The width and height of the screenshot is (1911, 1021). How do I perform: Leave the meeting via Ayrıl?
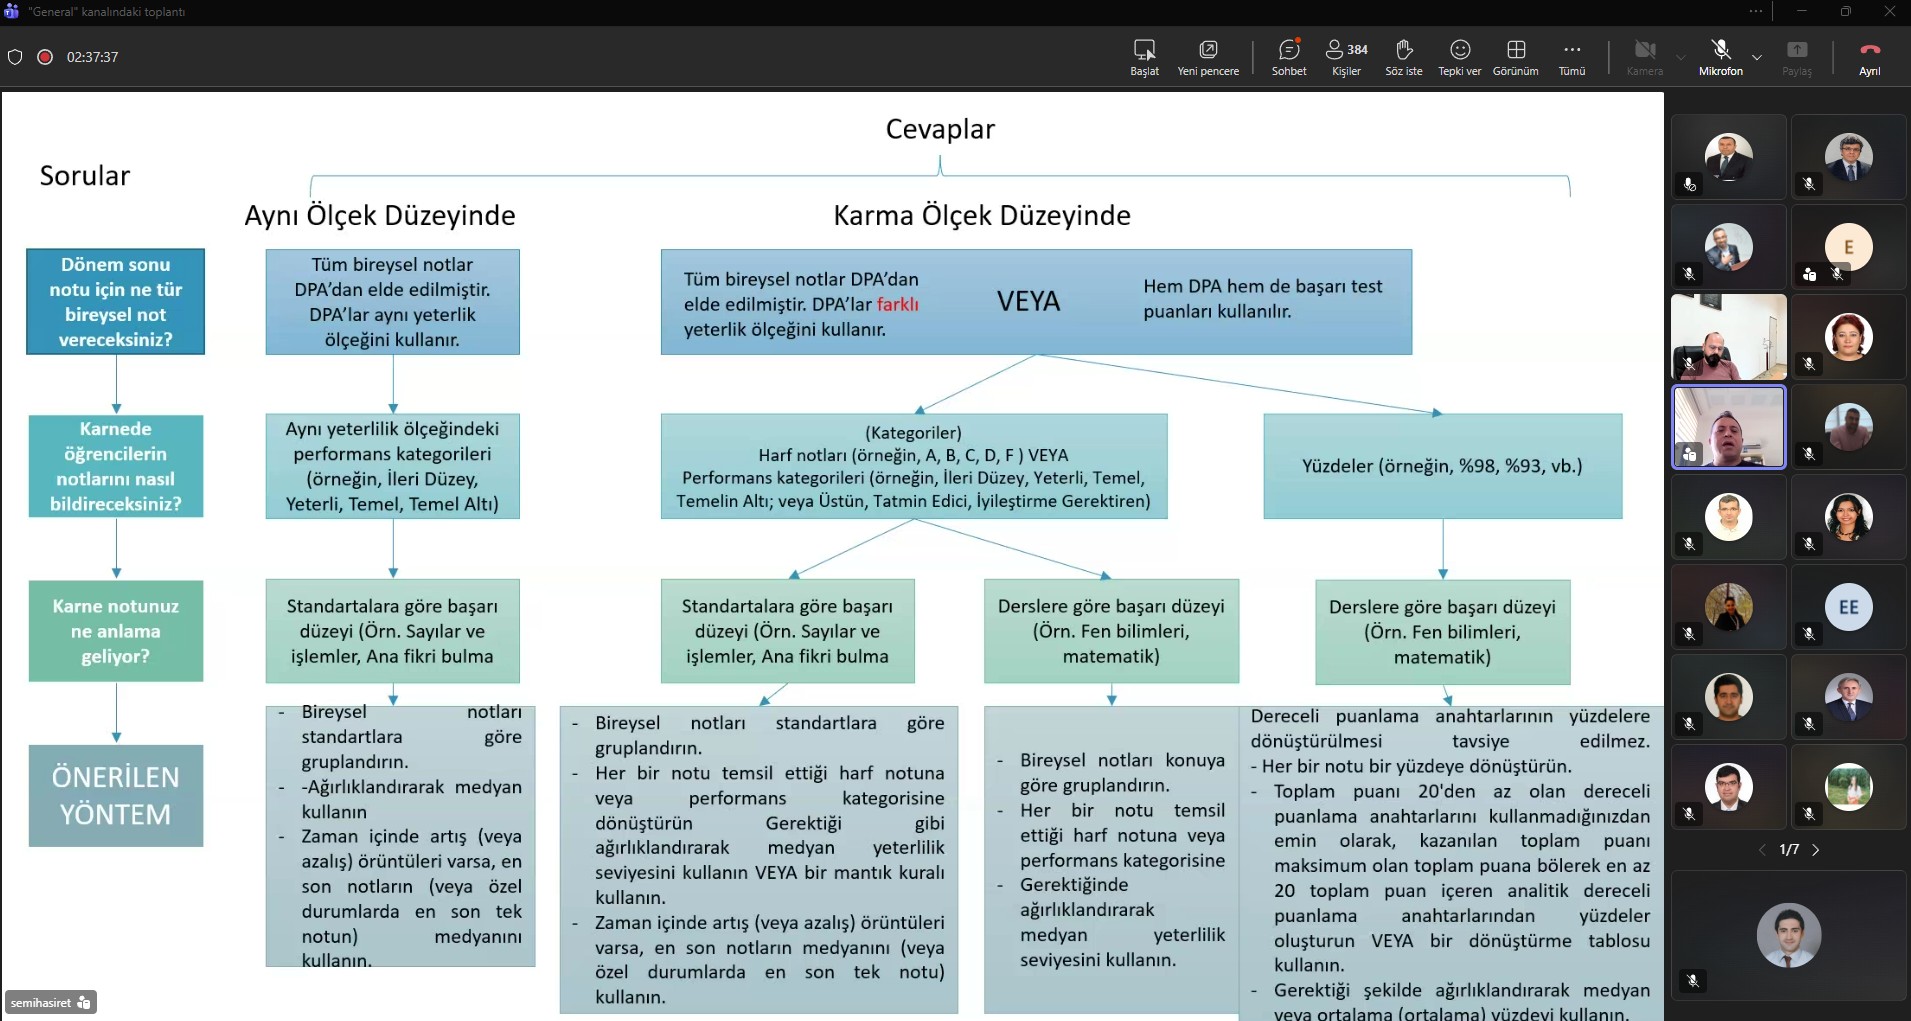(1869, 55)
